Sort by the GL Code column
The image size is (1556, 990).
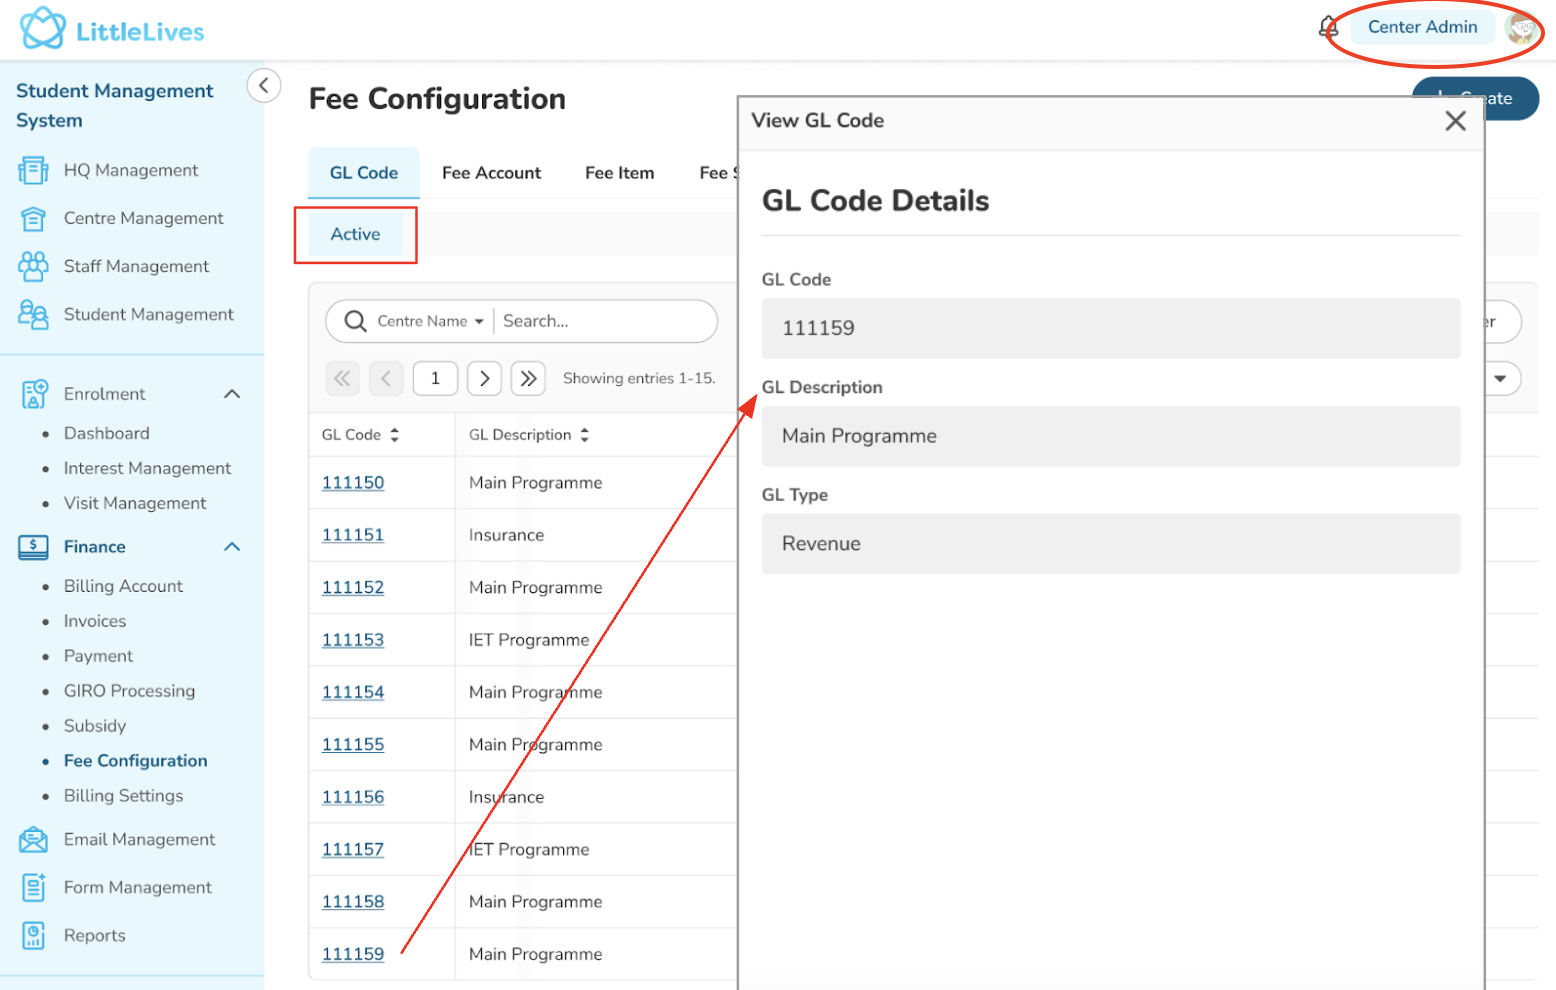(395, 435)
